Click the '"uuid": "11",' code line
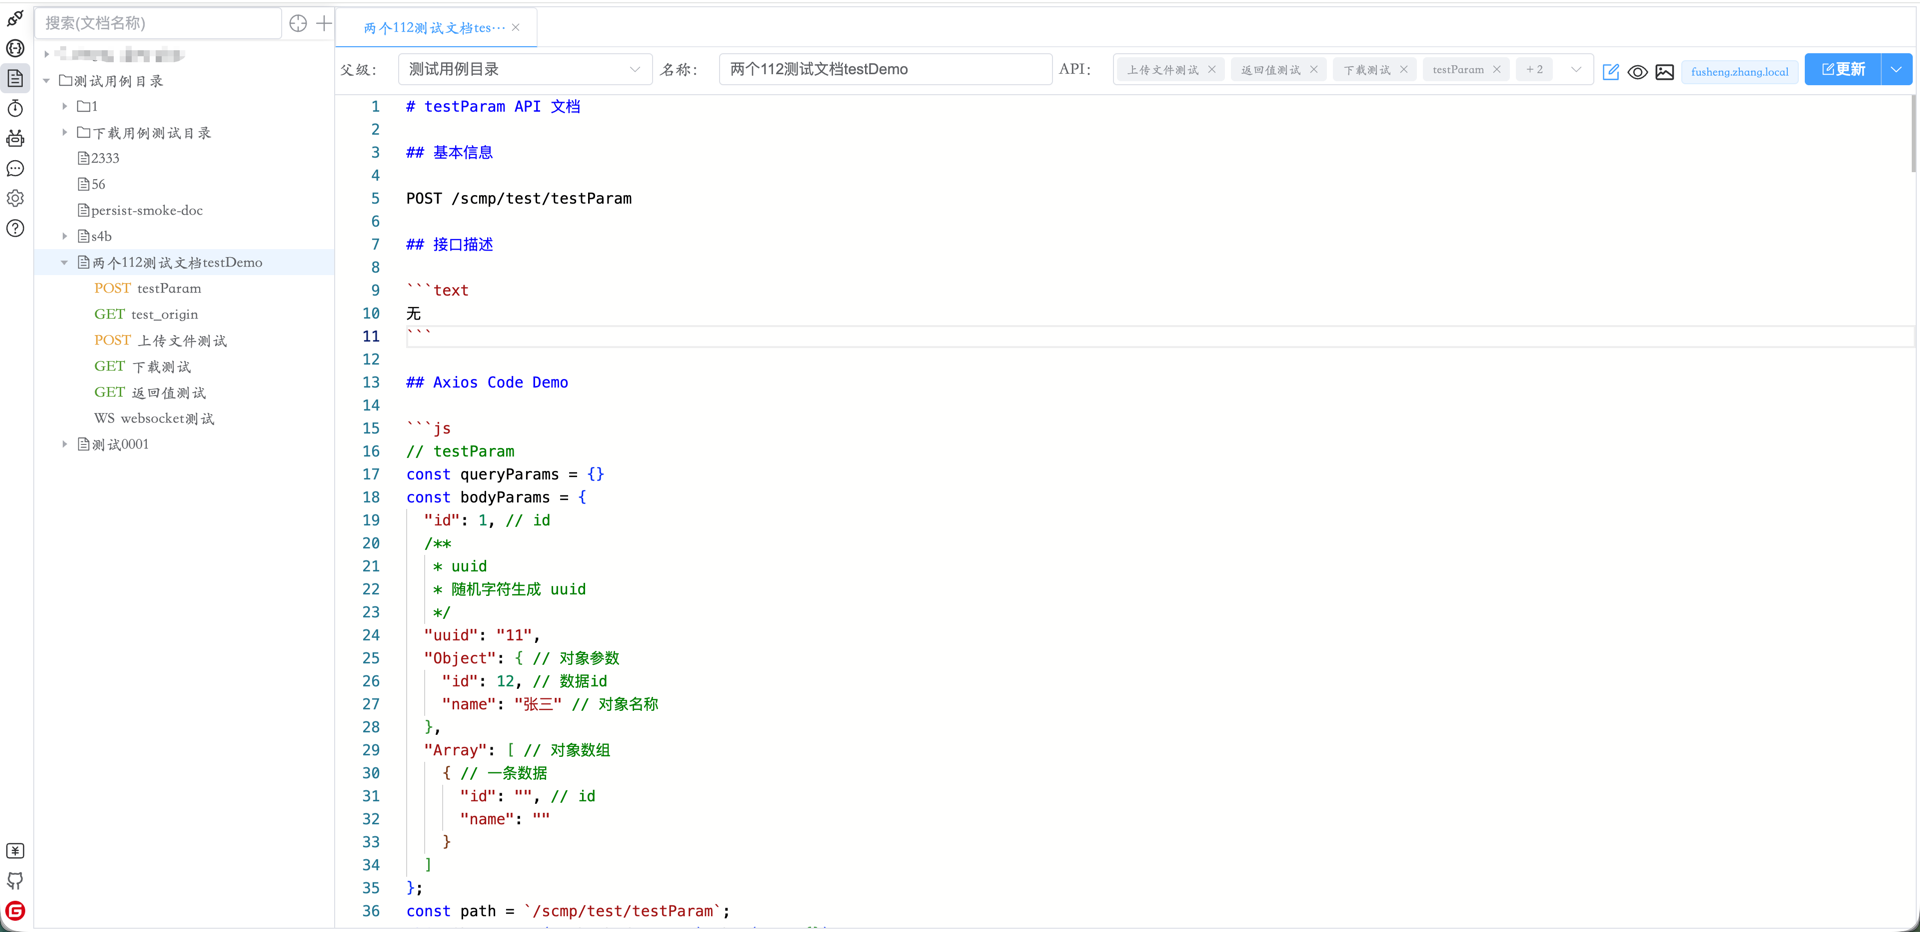Screen dimensions: 1920x932 (482, 635)
